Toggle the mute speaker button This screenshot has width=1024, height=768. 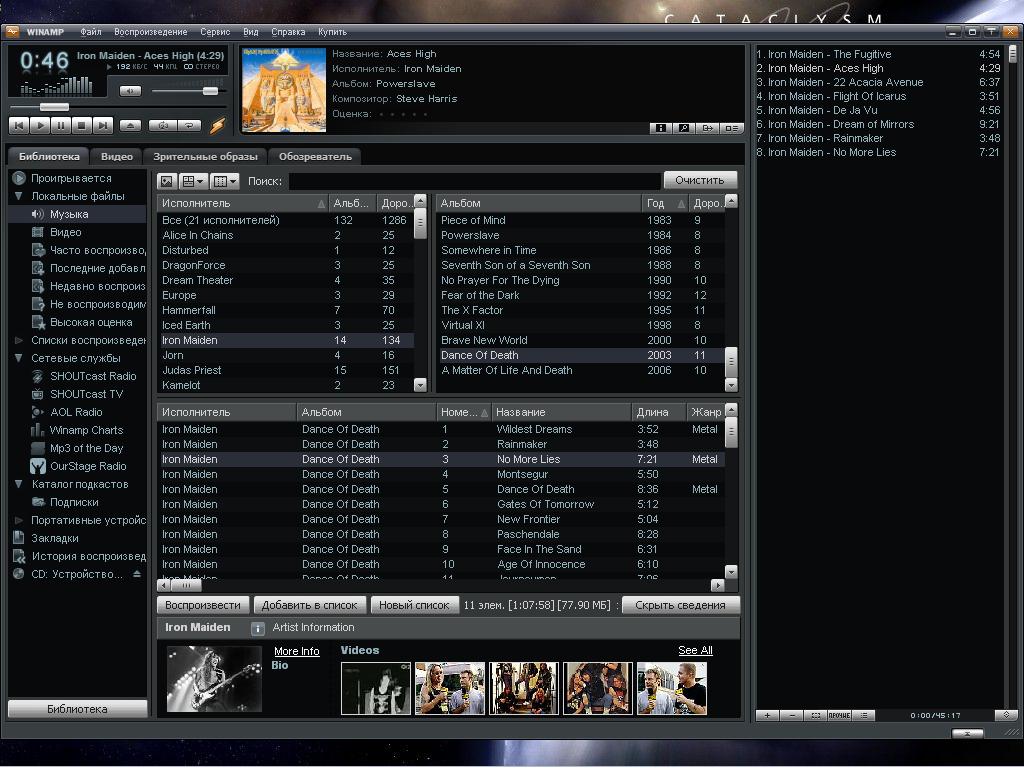(x=130, y=91)
